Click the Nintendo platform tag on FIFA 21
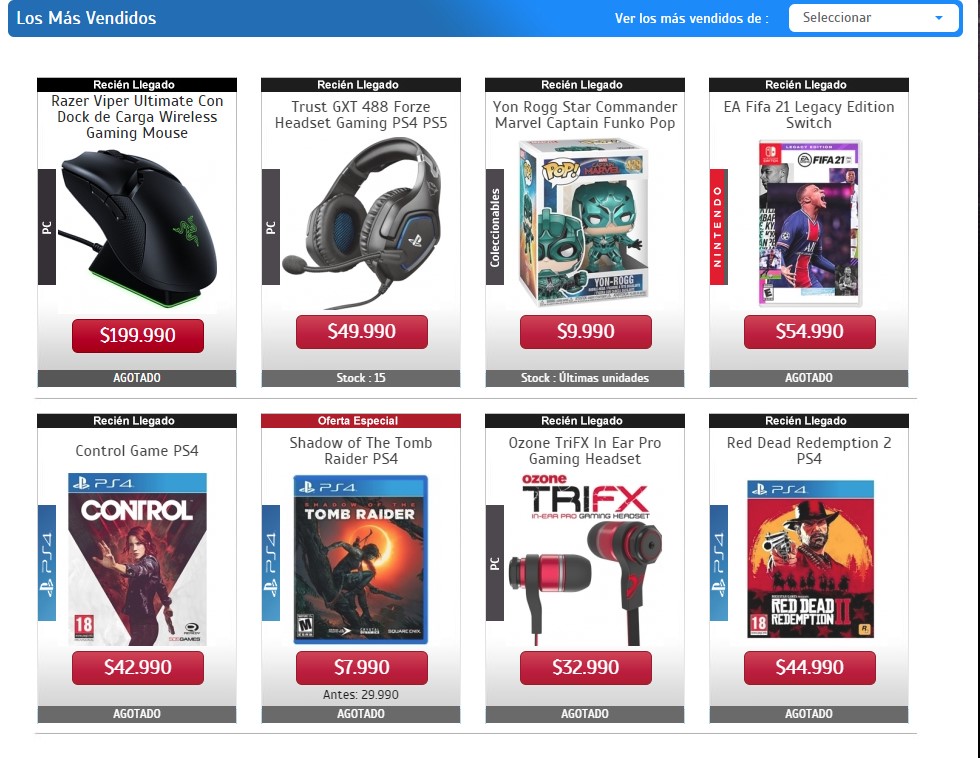The image size is (980, 758). pyautogui.click(x=719, y=227)
